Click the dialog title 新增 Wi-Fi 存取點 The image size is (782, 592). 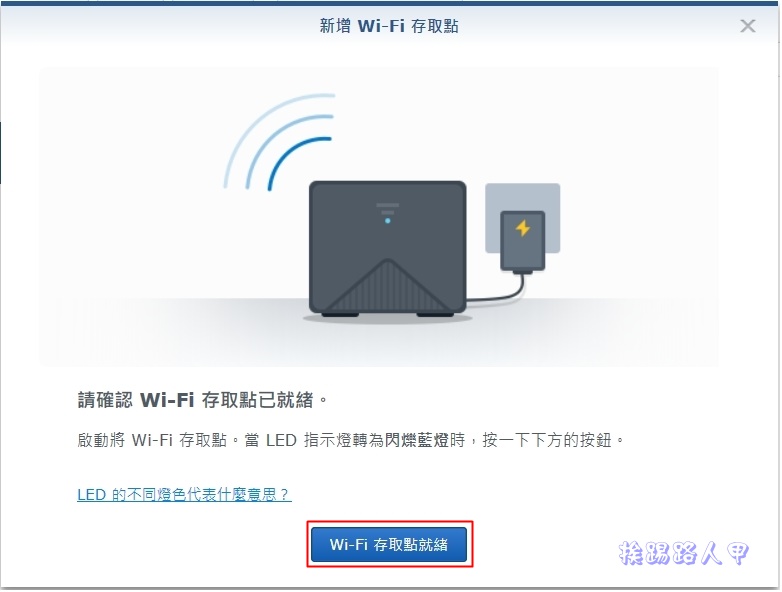tap(389, 26)
